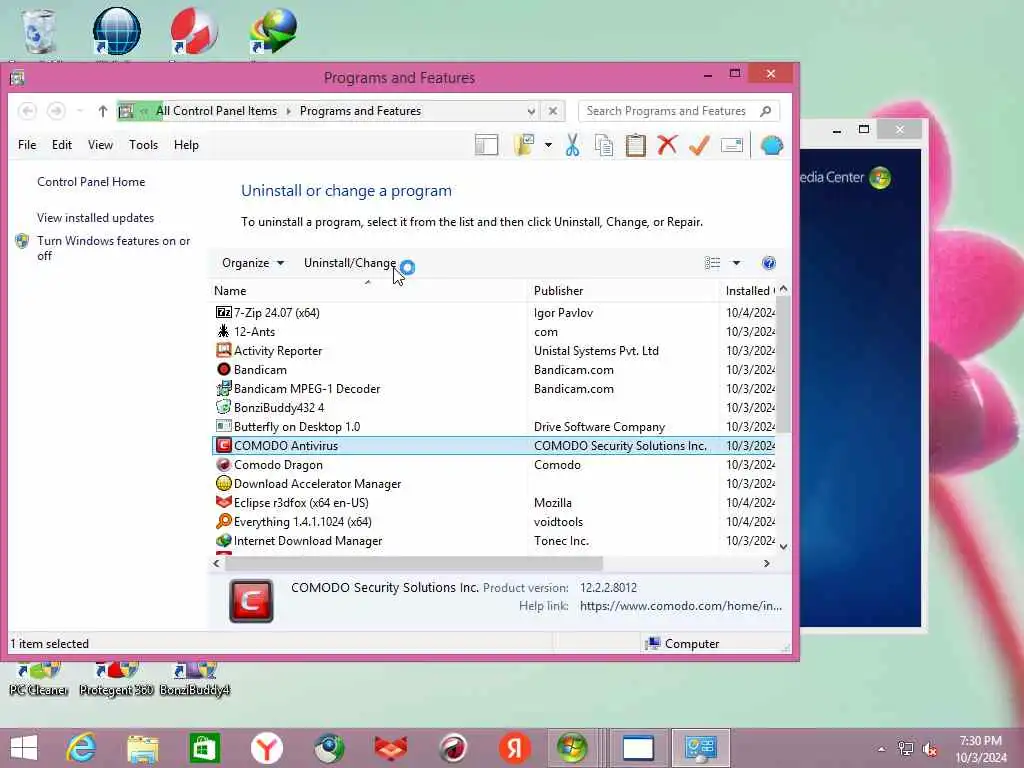Toggle the navigation pane layout icon
The height and width of the screenshot is (768, 1024).
pyautogui.click(x=487, y=145)
